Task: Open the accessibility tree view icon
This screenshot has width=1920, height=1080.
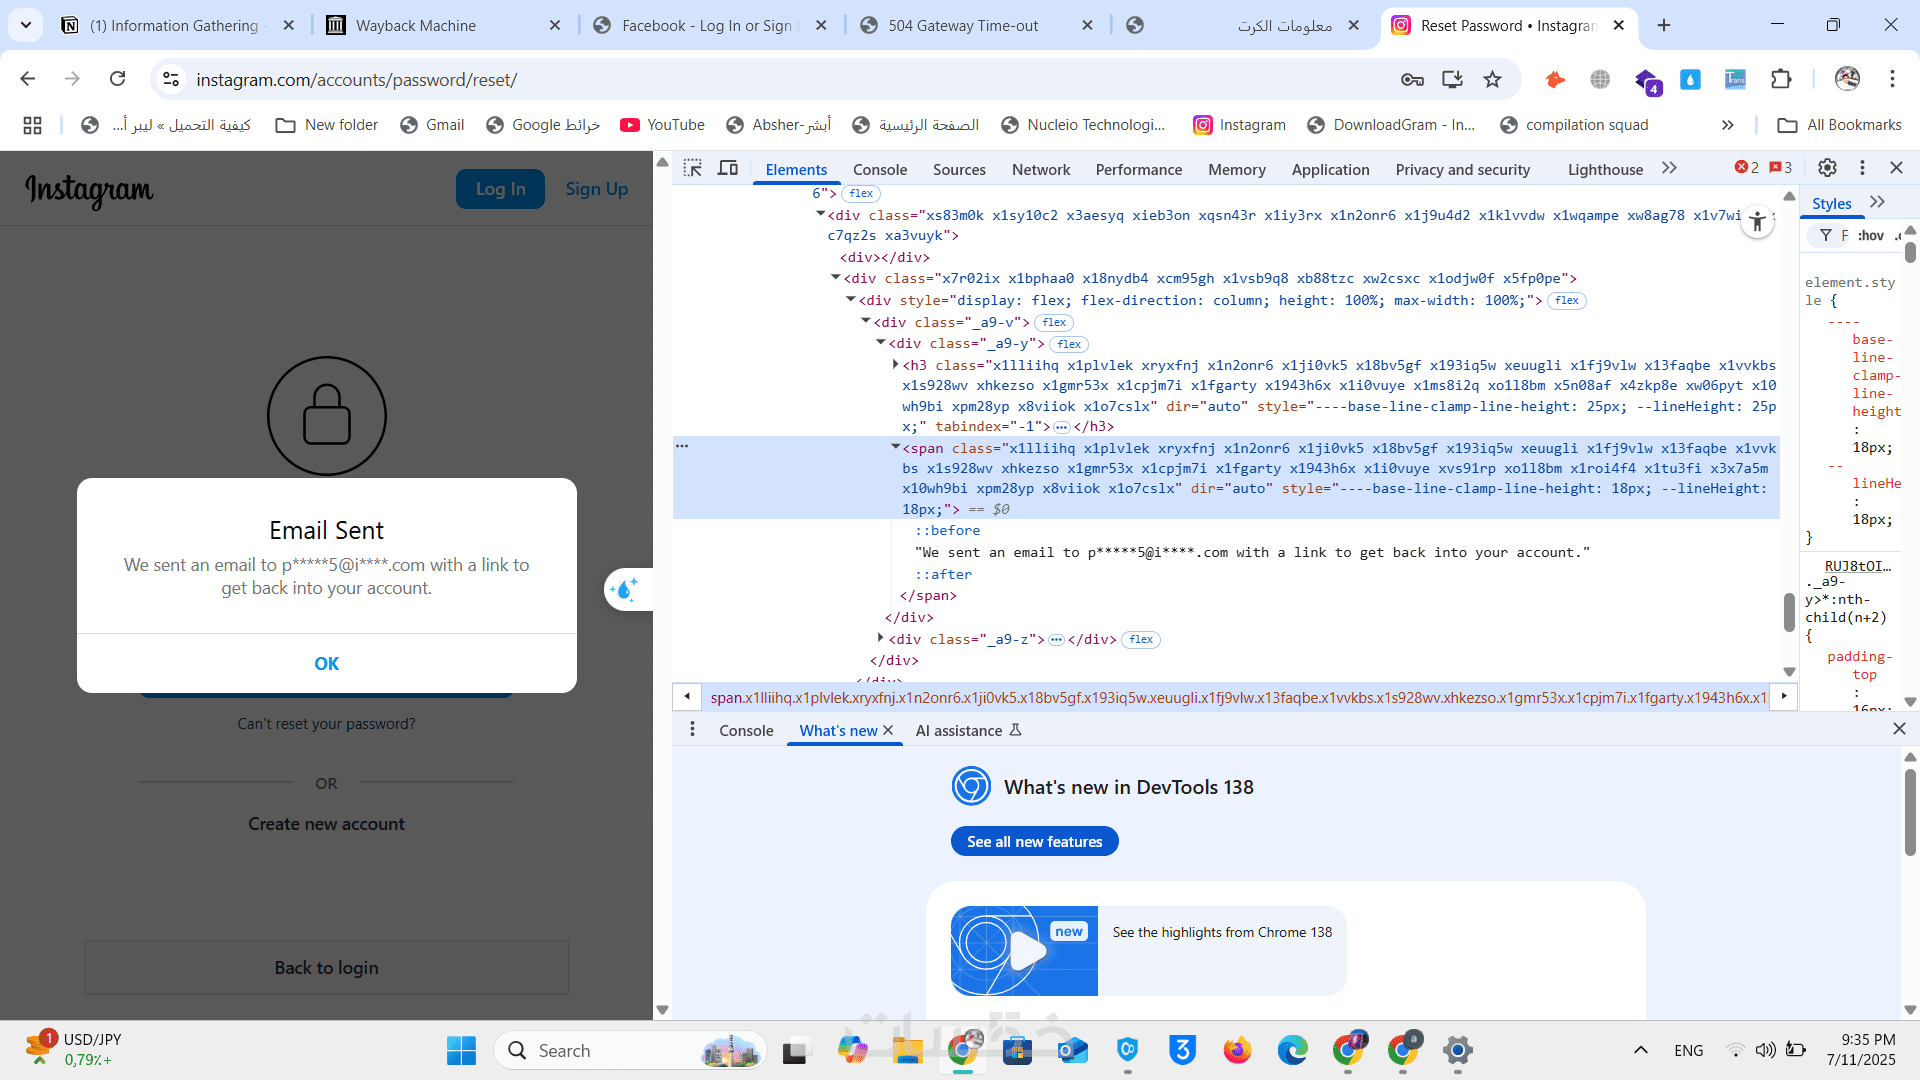Action: pos(1757,222)
